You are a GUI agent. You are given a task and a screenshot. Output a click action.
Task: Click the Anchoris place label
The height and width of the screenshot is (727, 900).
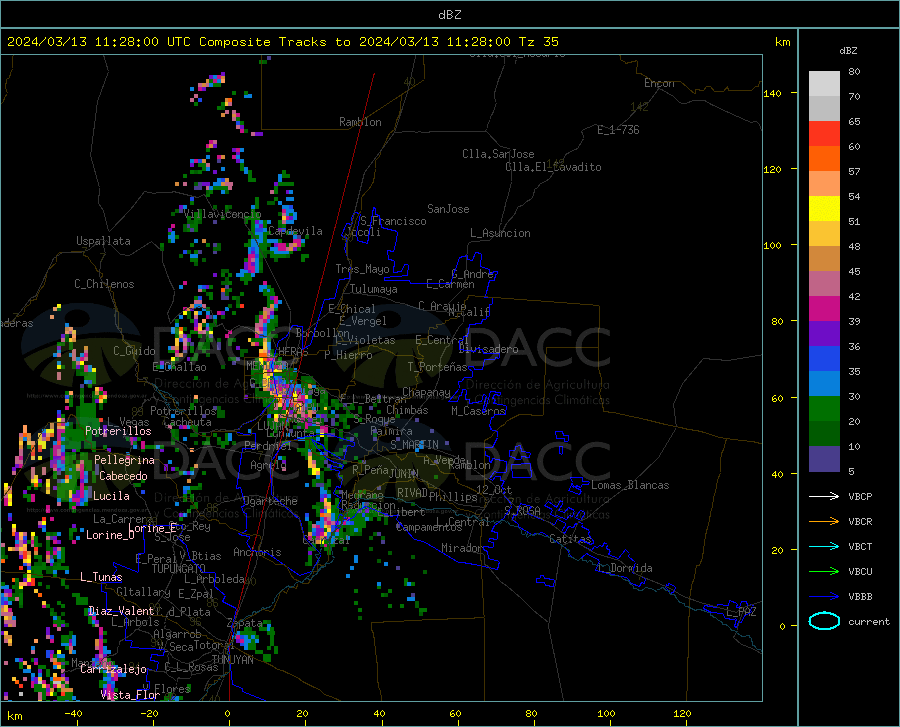pyautogui.click(x=257, y=552)
